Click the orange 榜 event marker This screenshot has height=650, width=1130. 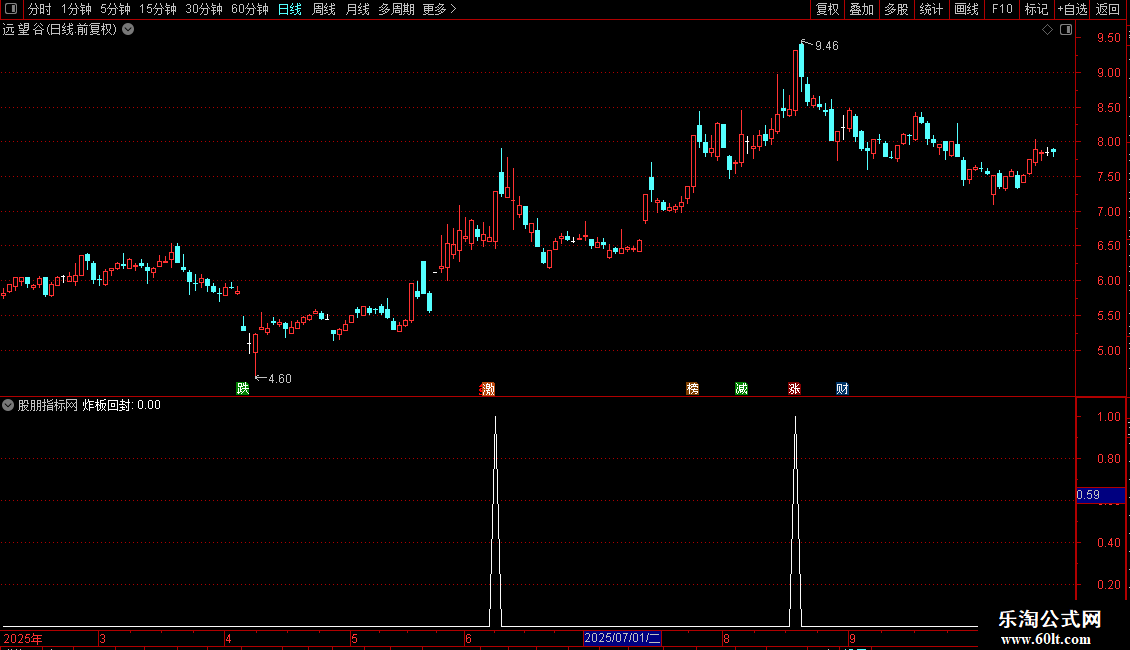[693, 388]
